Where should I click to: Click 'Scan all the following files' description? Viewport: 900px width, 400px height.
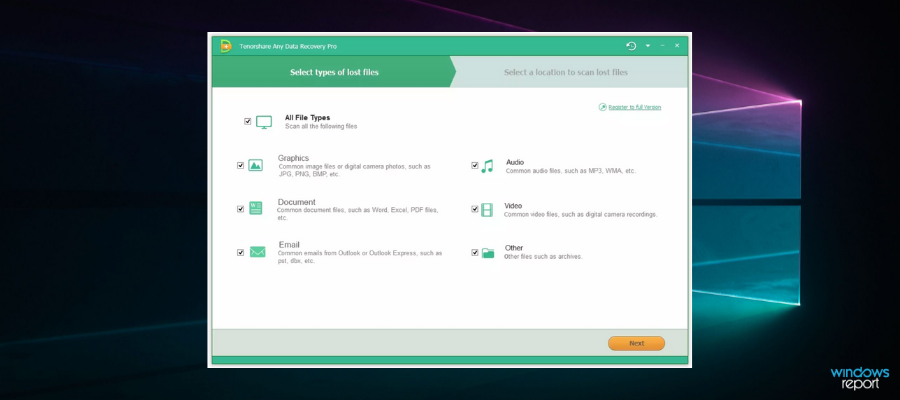point(321,126)
